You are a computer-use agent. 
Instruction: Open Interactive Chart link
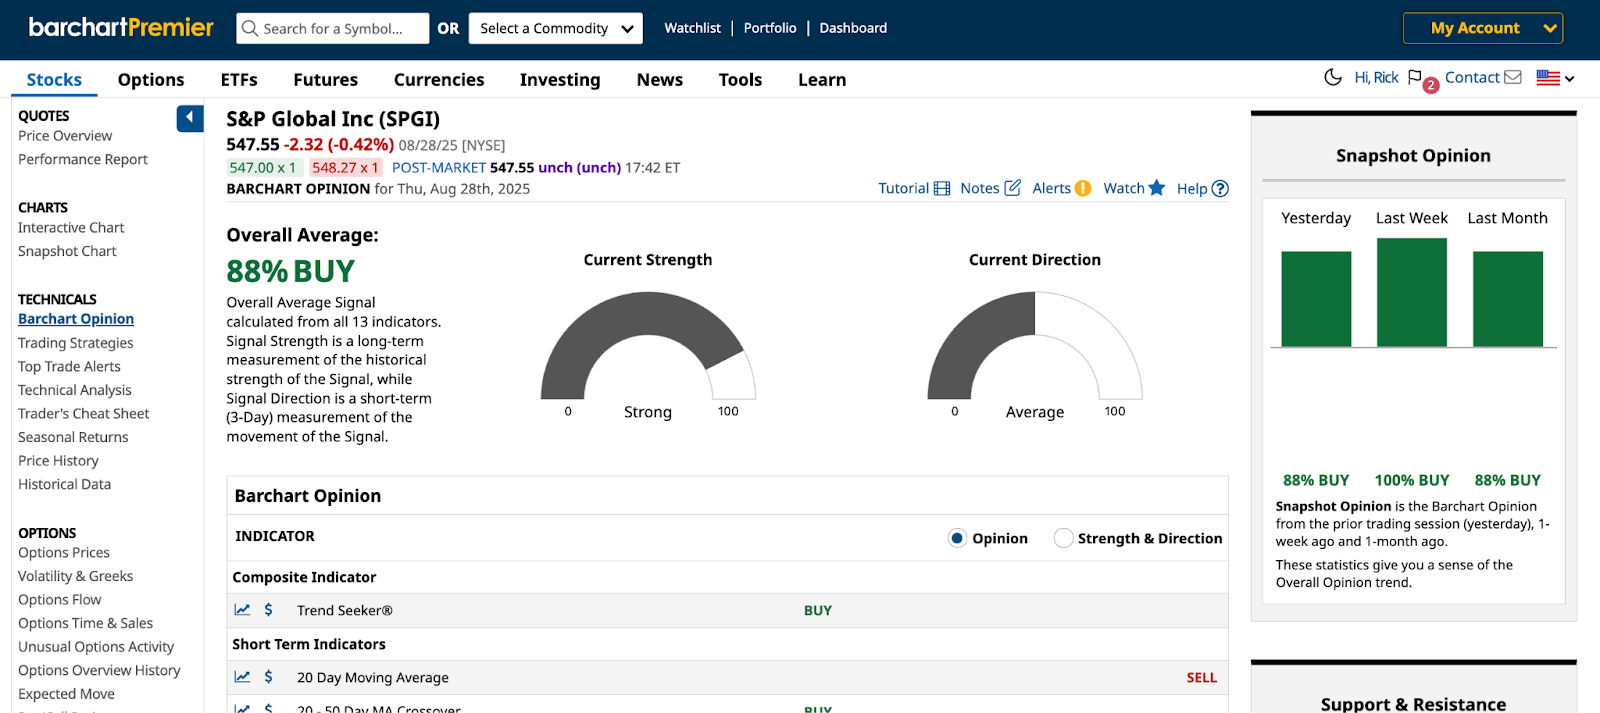[x=71, y=228]
